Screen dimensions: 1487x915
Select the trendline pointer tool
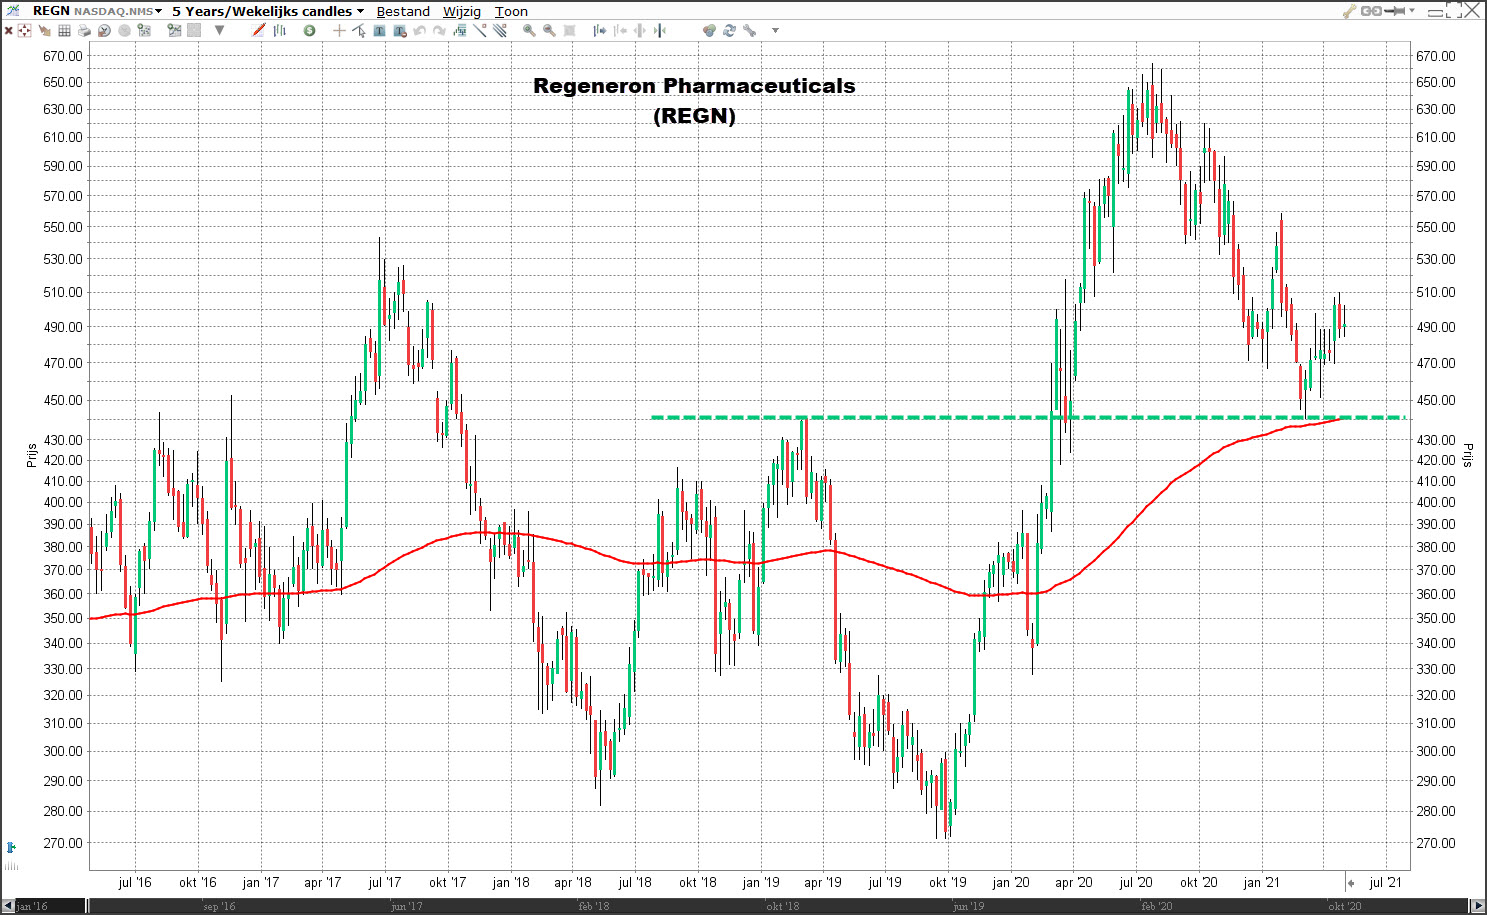coord(359,30)
